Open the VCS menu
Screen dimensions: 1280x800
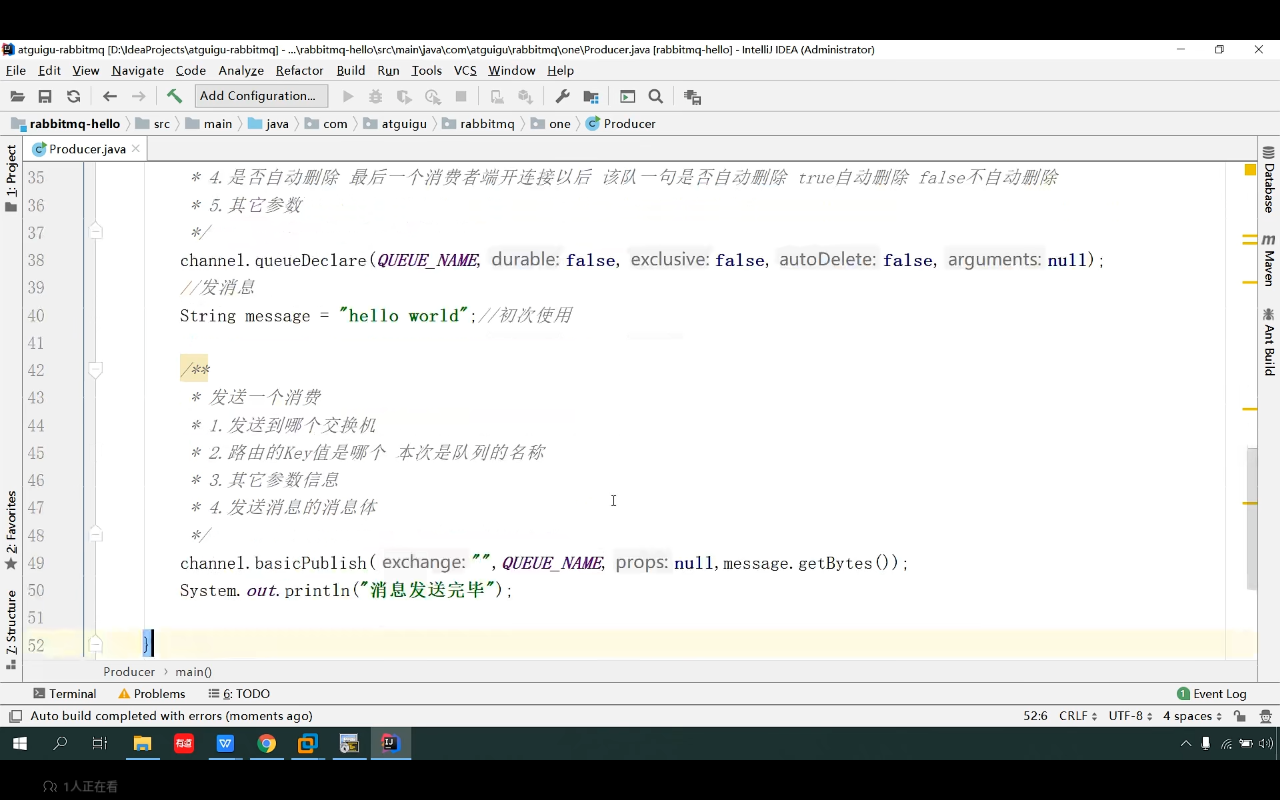pos(465,70)
